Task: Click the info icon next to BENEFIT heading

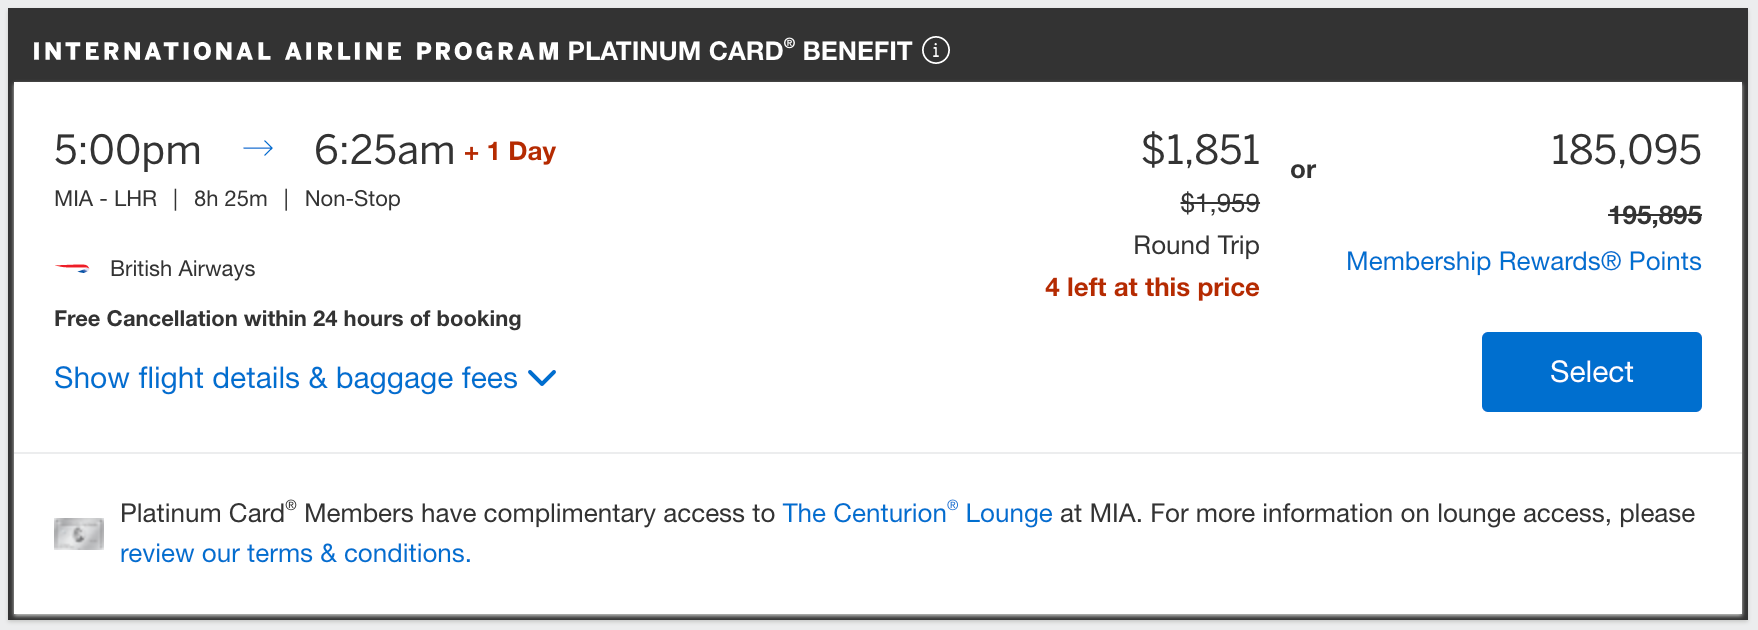Action: tap(937, 49)
